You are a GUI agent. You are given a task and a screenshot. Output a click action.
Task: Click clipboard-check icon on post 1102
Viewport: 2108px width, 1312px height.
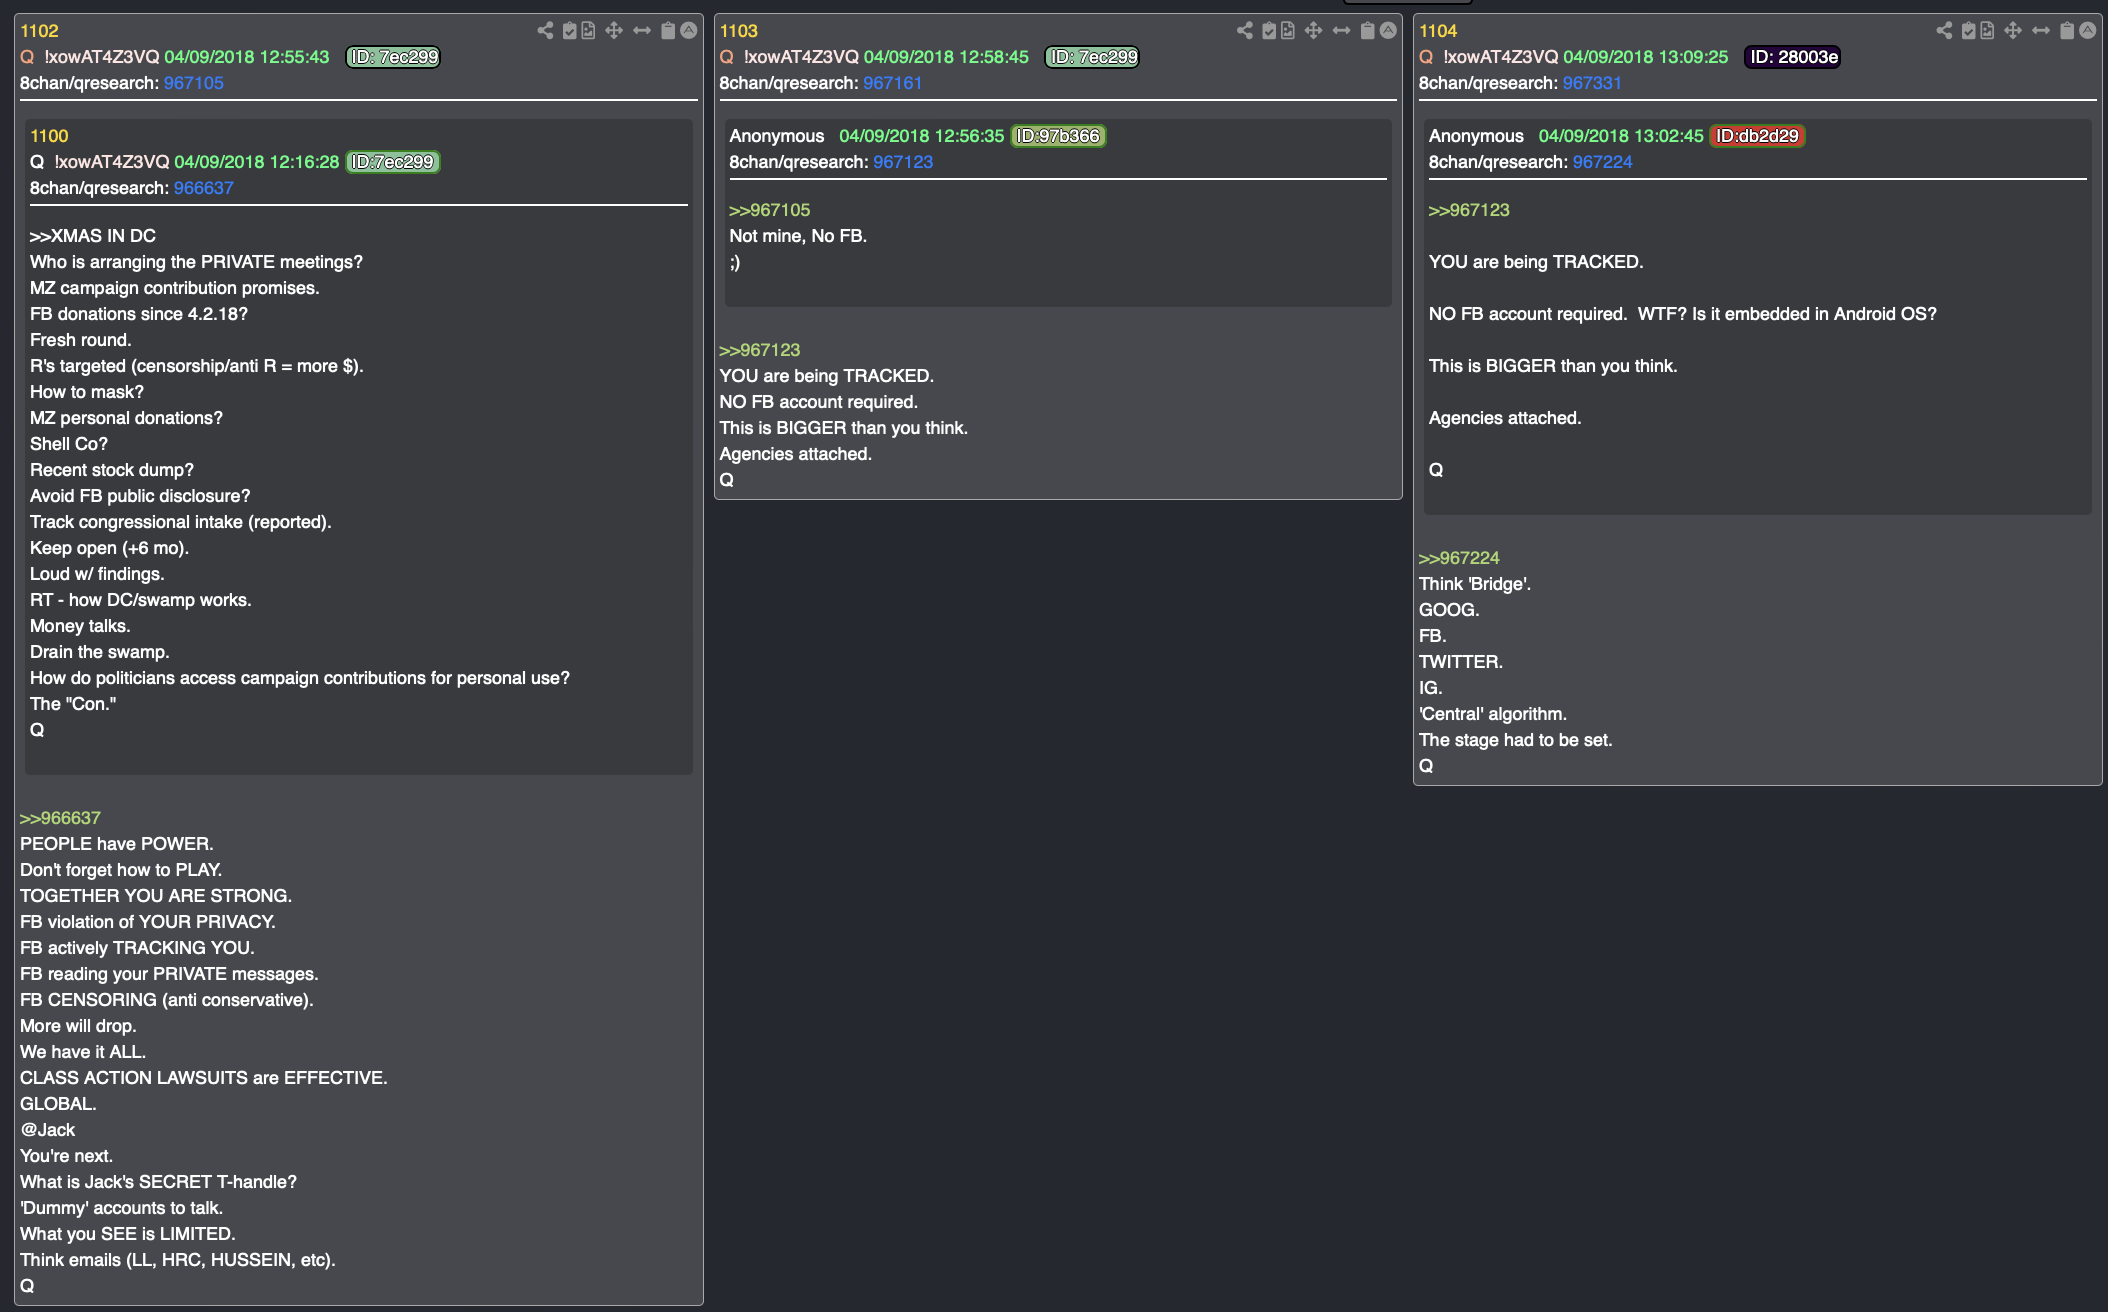(569, 31)
